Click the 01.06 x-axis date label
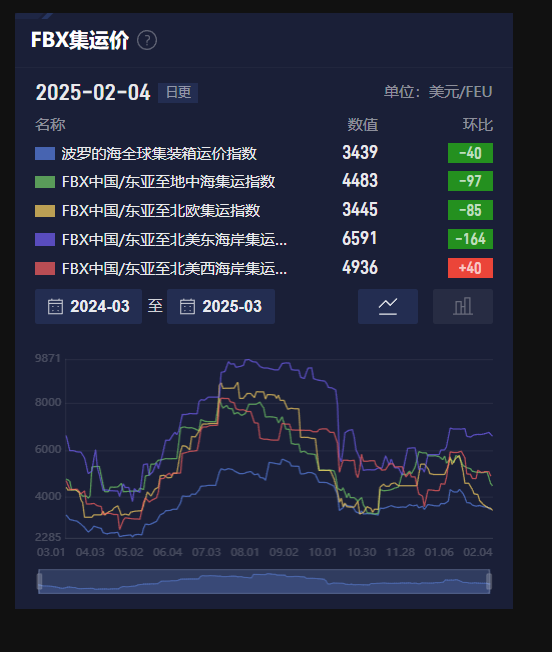The height and width of the screenshot is (652, 552). 439,553
